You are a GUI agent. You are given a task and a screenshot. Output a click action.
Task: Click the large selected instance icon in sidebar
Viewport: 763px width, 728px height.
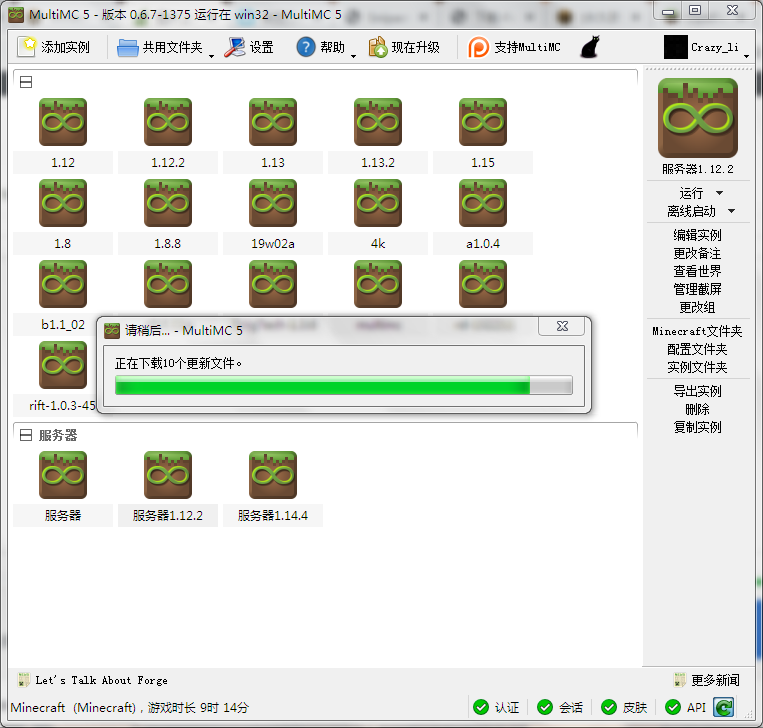tap(698, 118)
